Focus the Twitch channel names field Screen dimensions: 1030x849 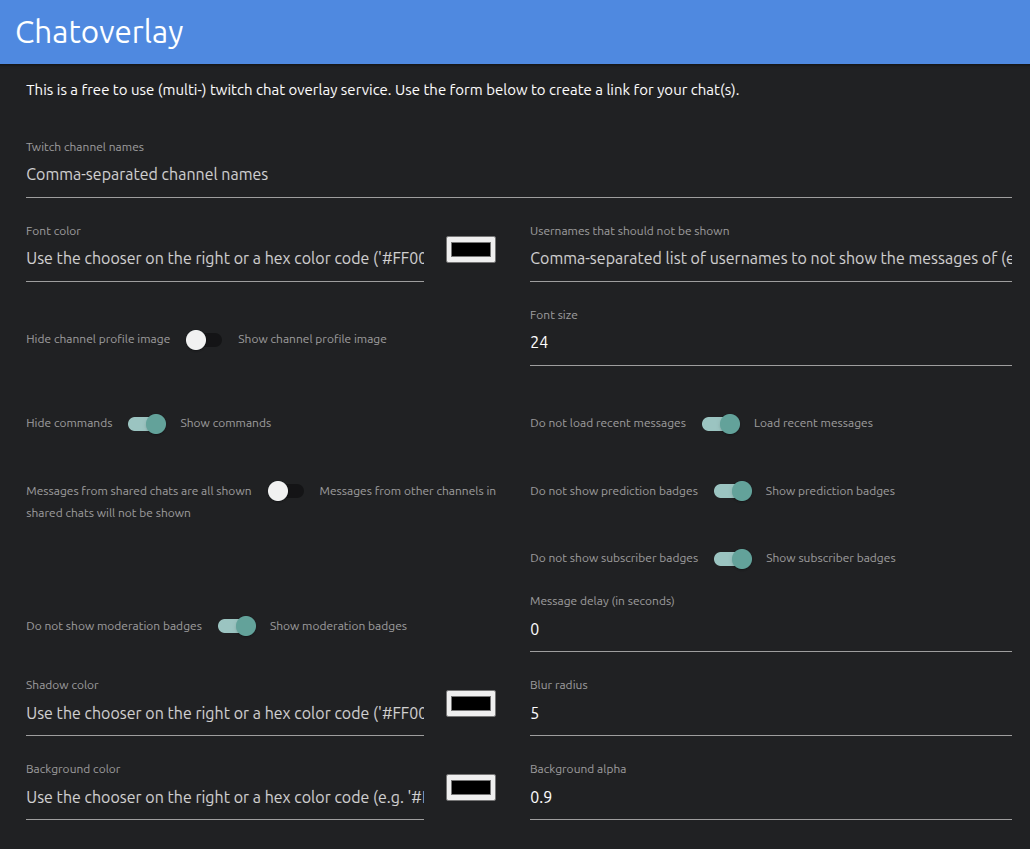pos(518,174)
